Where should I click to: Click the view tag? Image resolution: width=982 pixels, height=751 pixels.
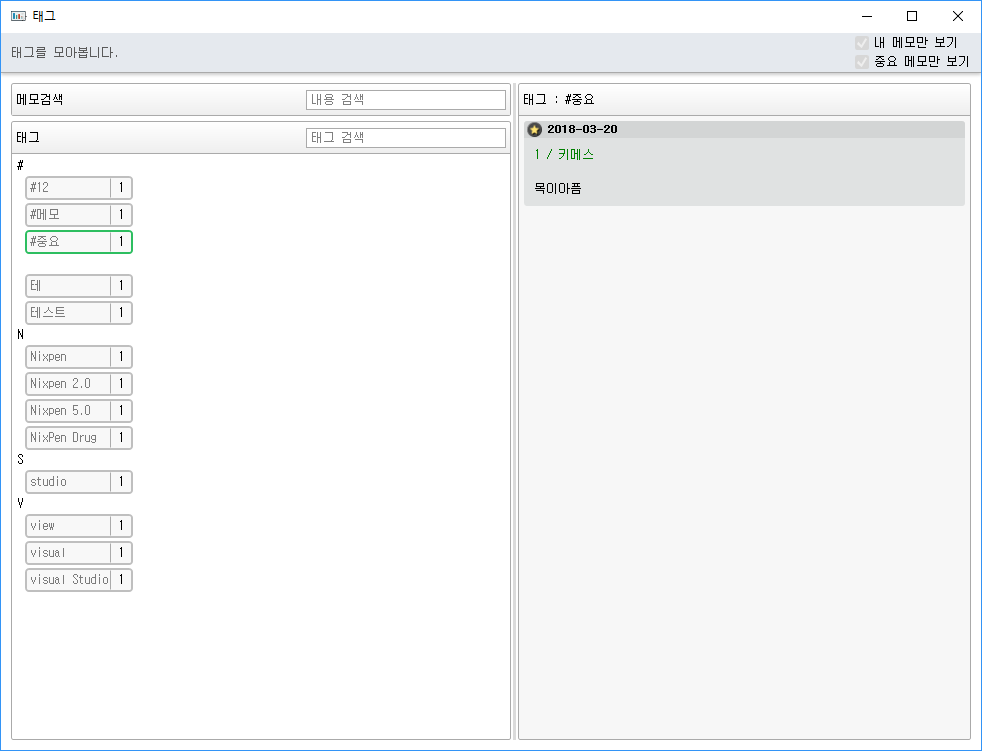[78, 526]
